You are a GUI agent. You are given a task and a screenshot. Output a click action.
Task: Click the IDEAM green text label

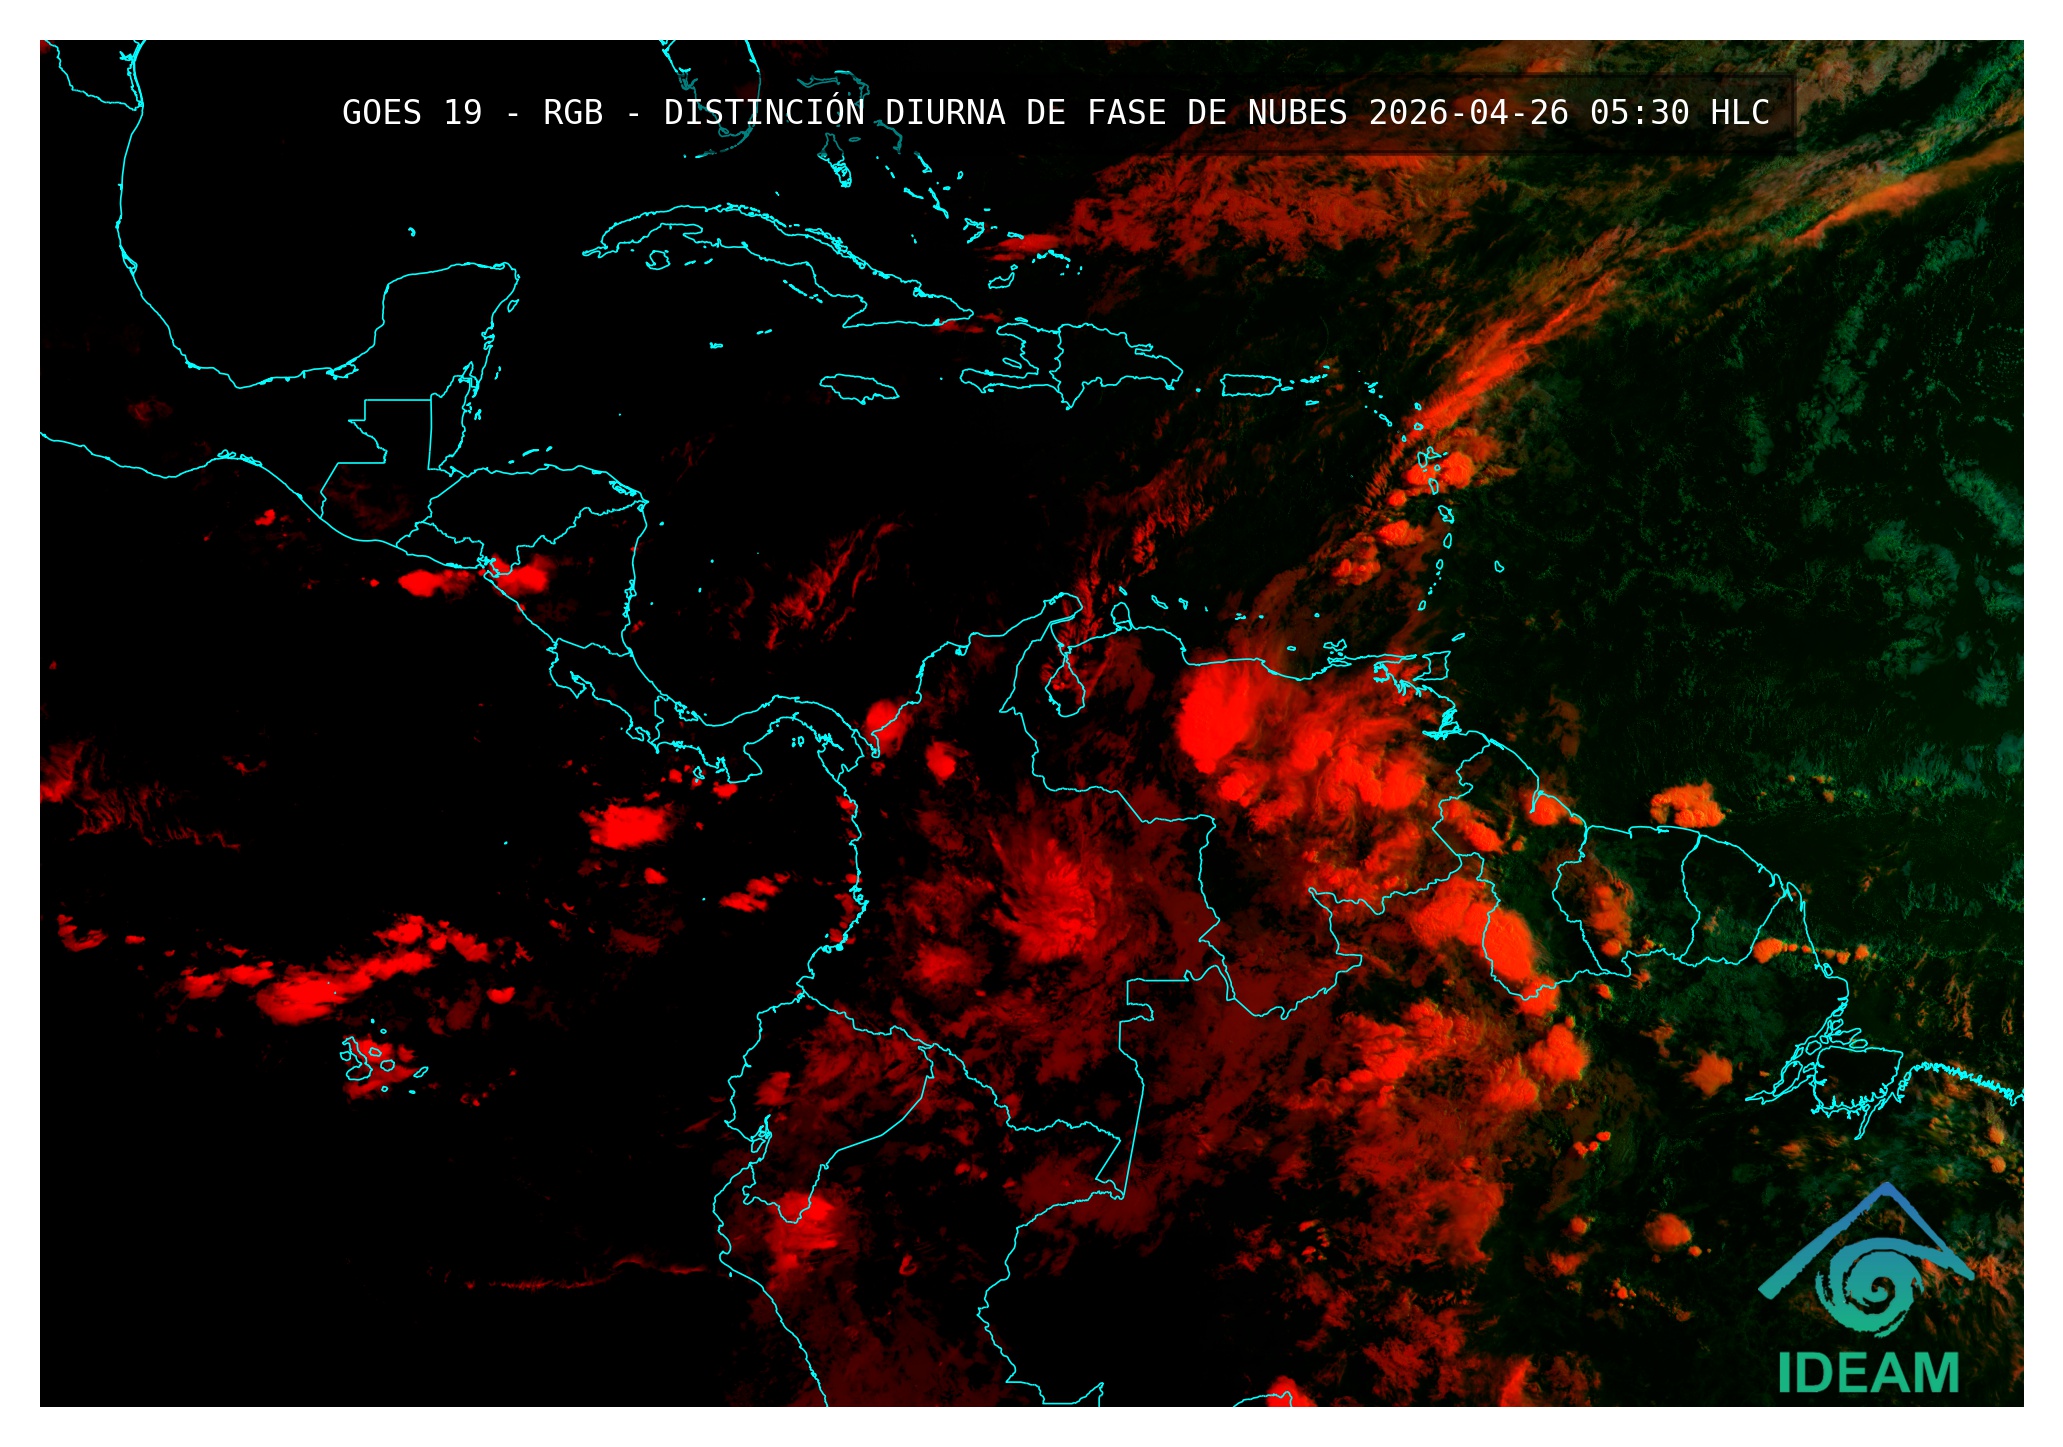pyautogui.click(x=1867, y=1373)
